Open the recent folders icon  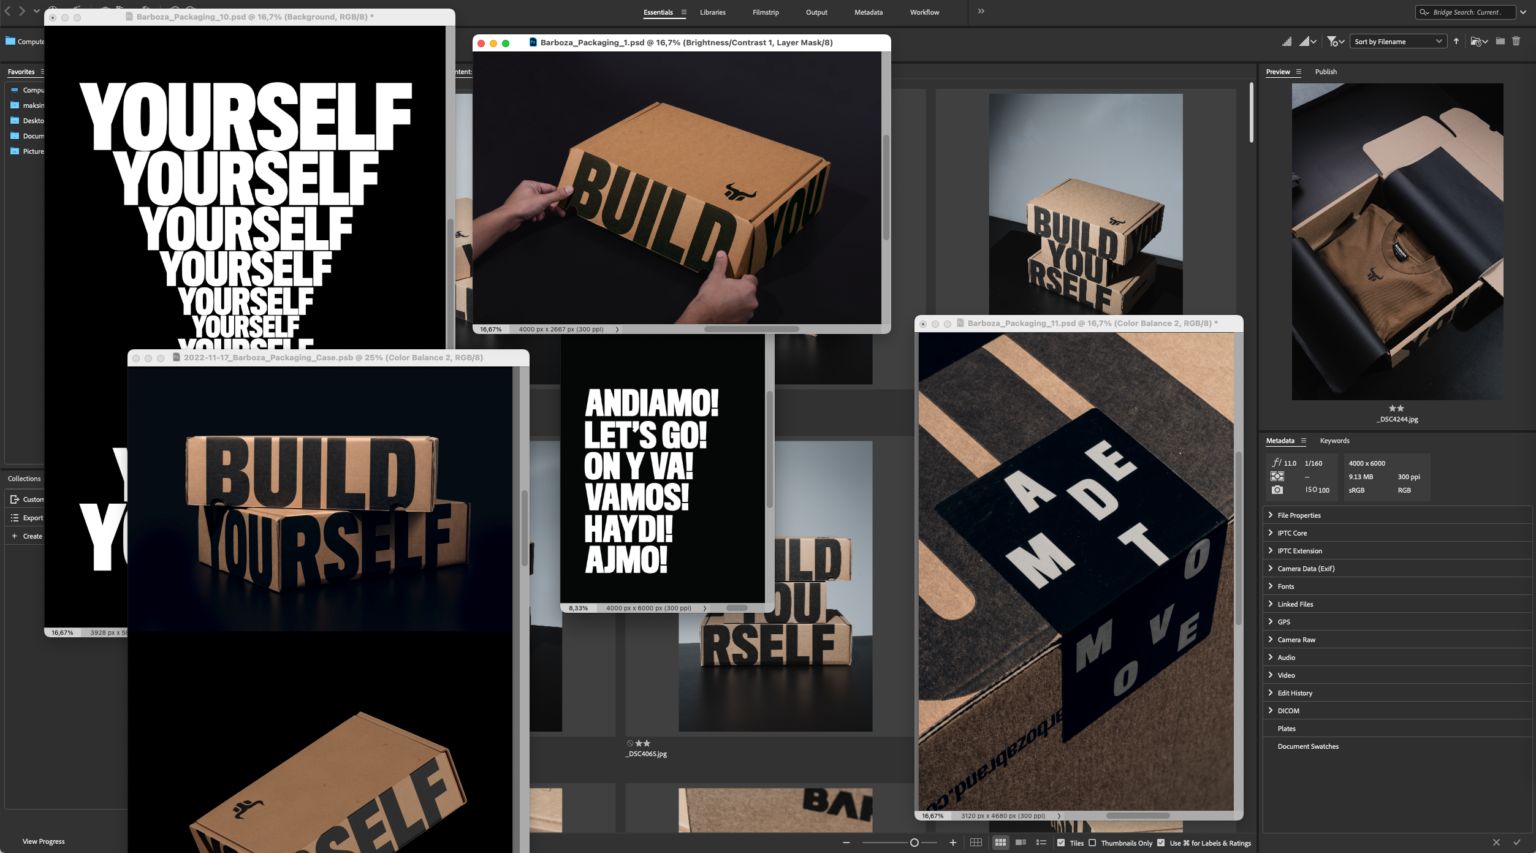1478,41
